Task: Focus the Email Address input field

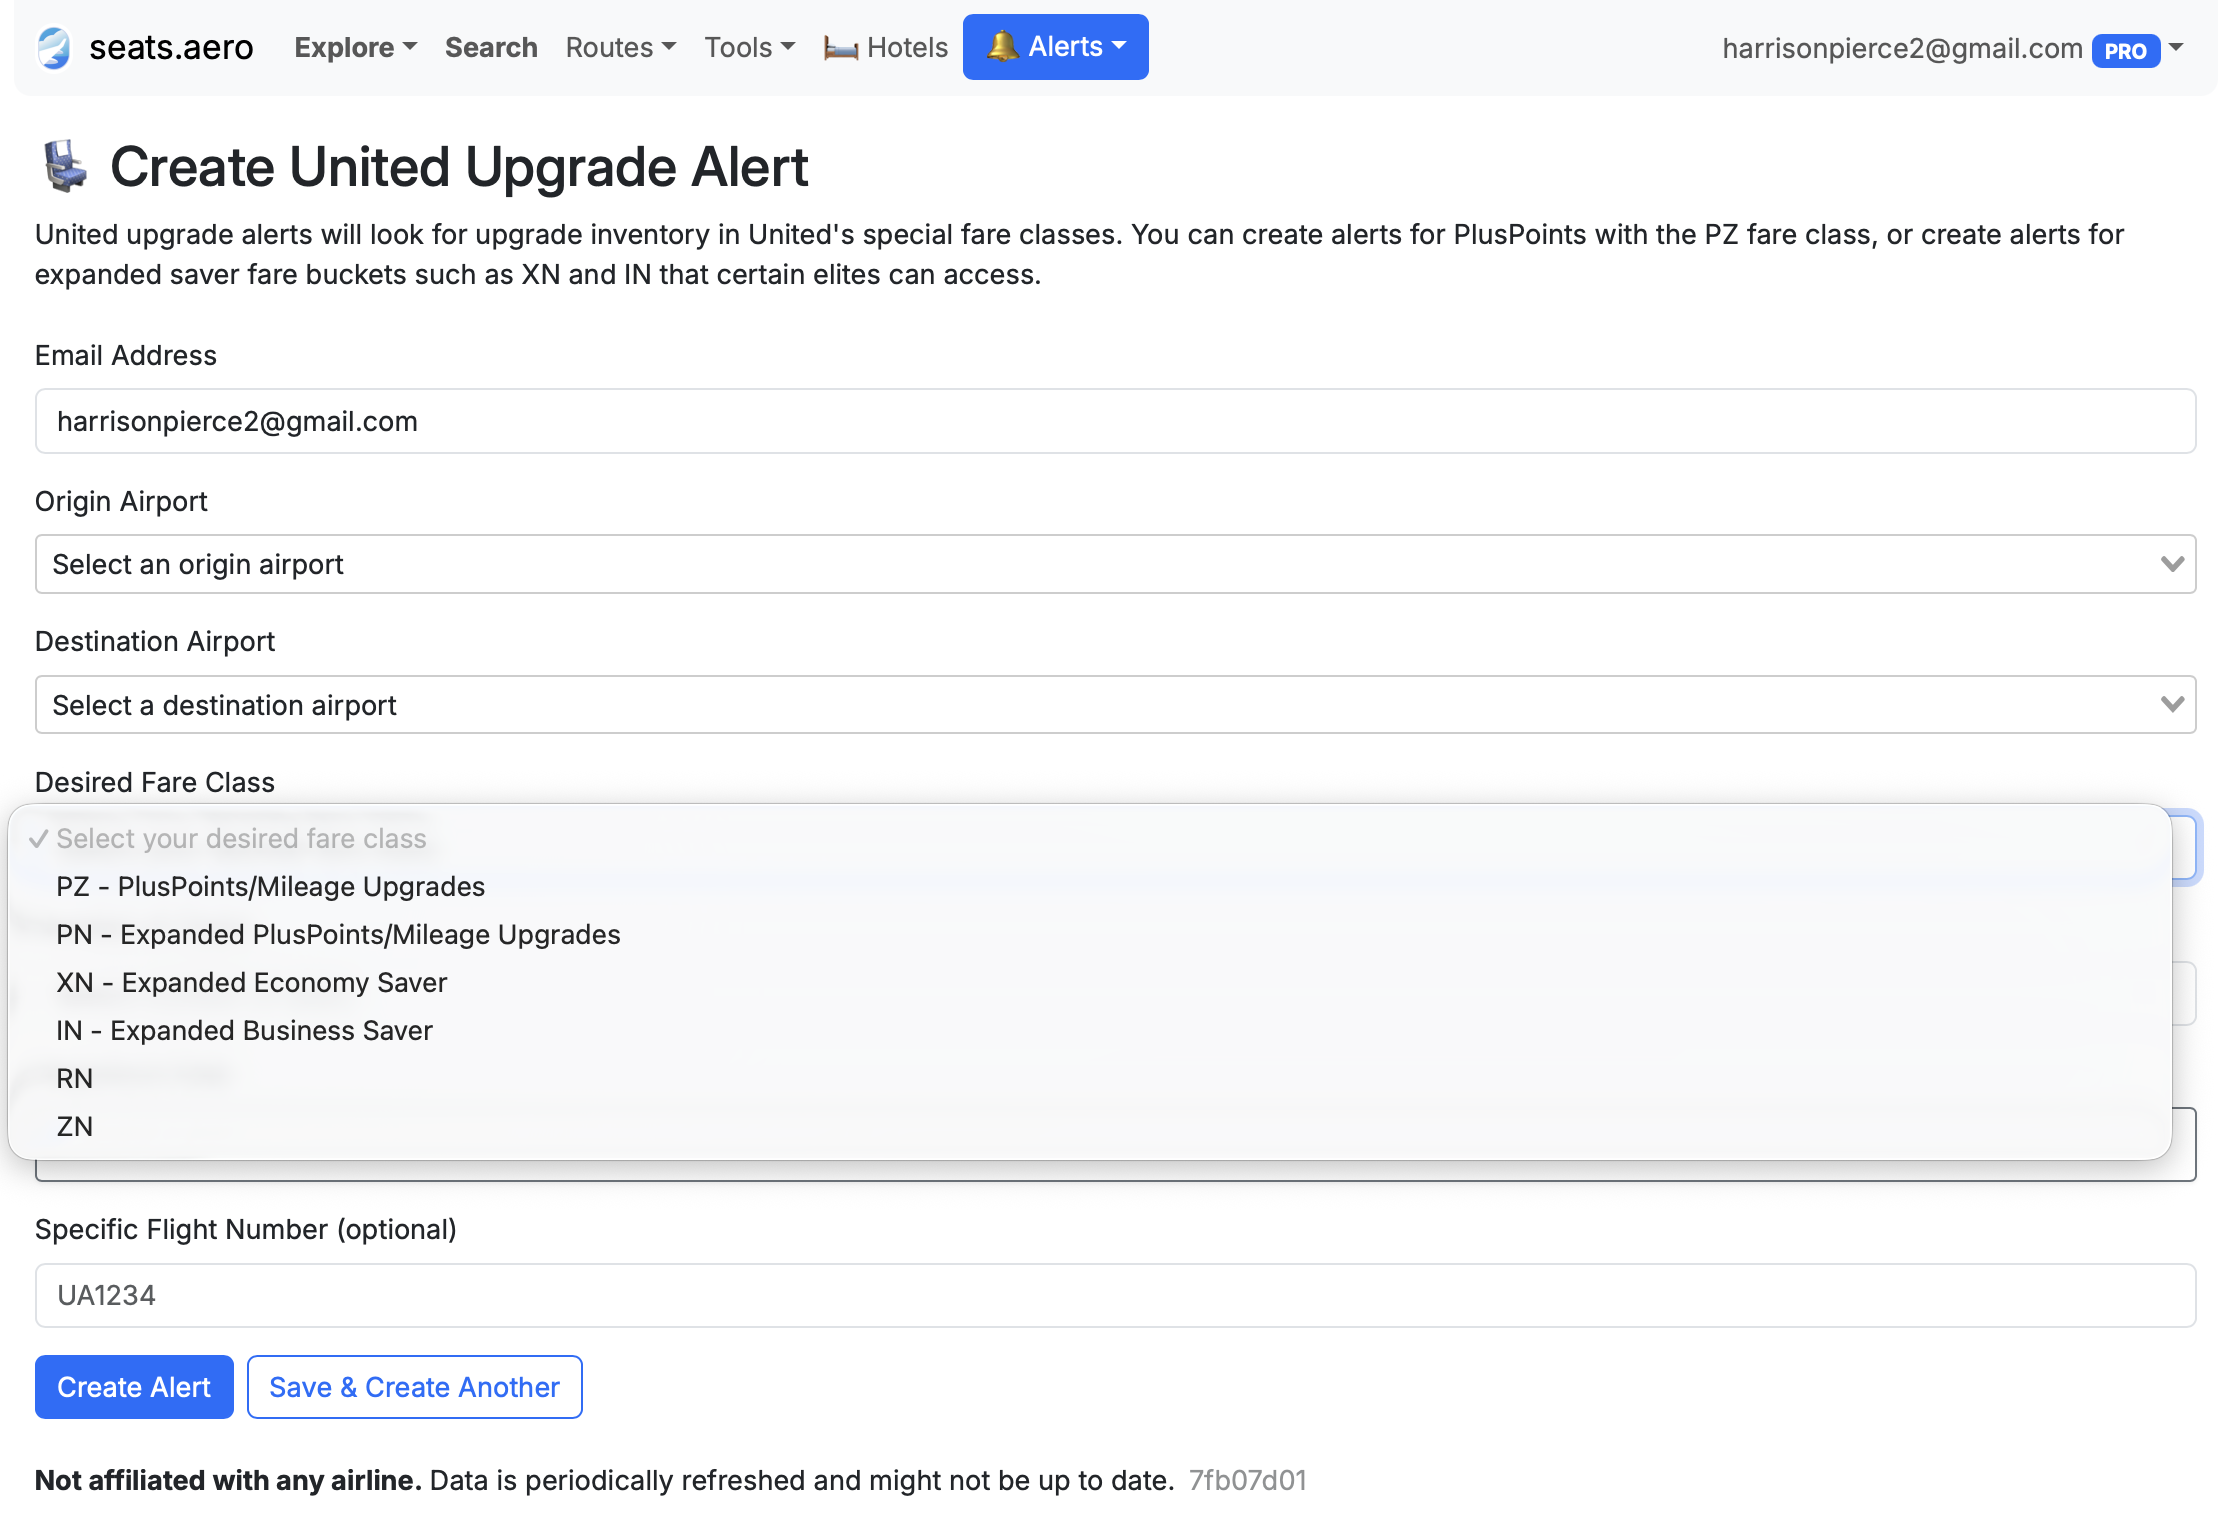Action: [x=1116, y=421]
